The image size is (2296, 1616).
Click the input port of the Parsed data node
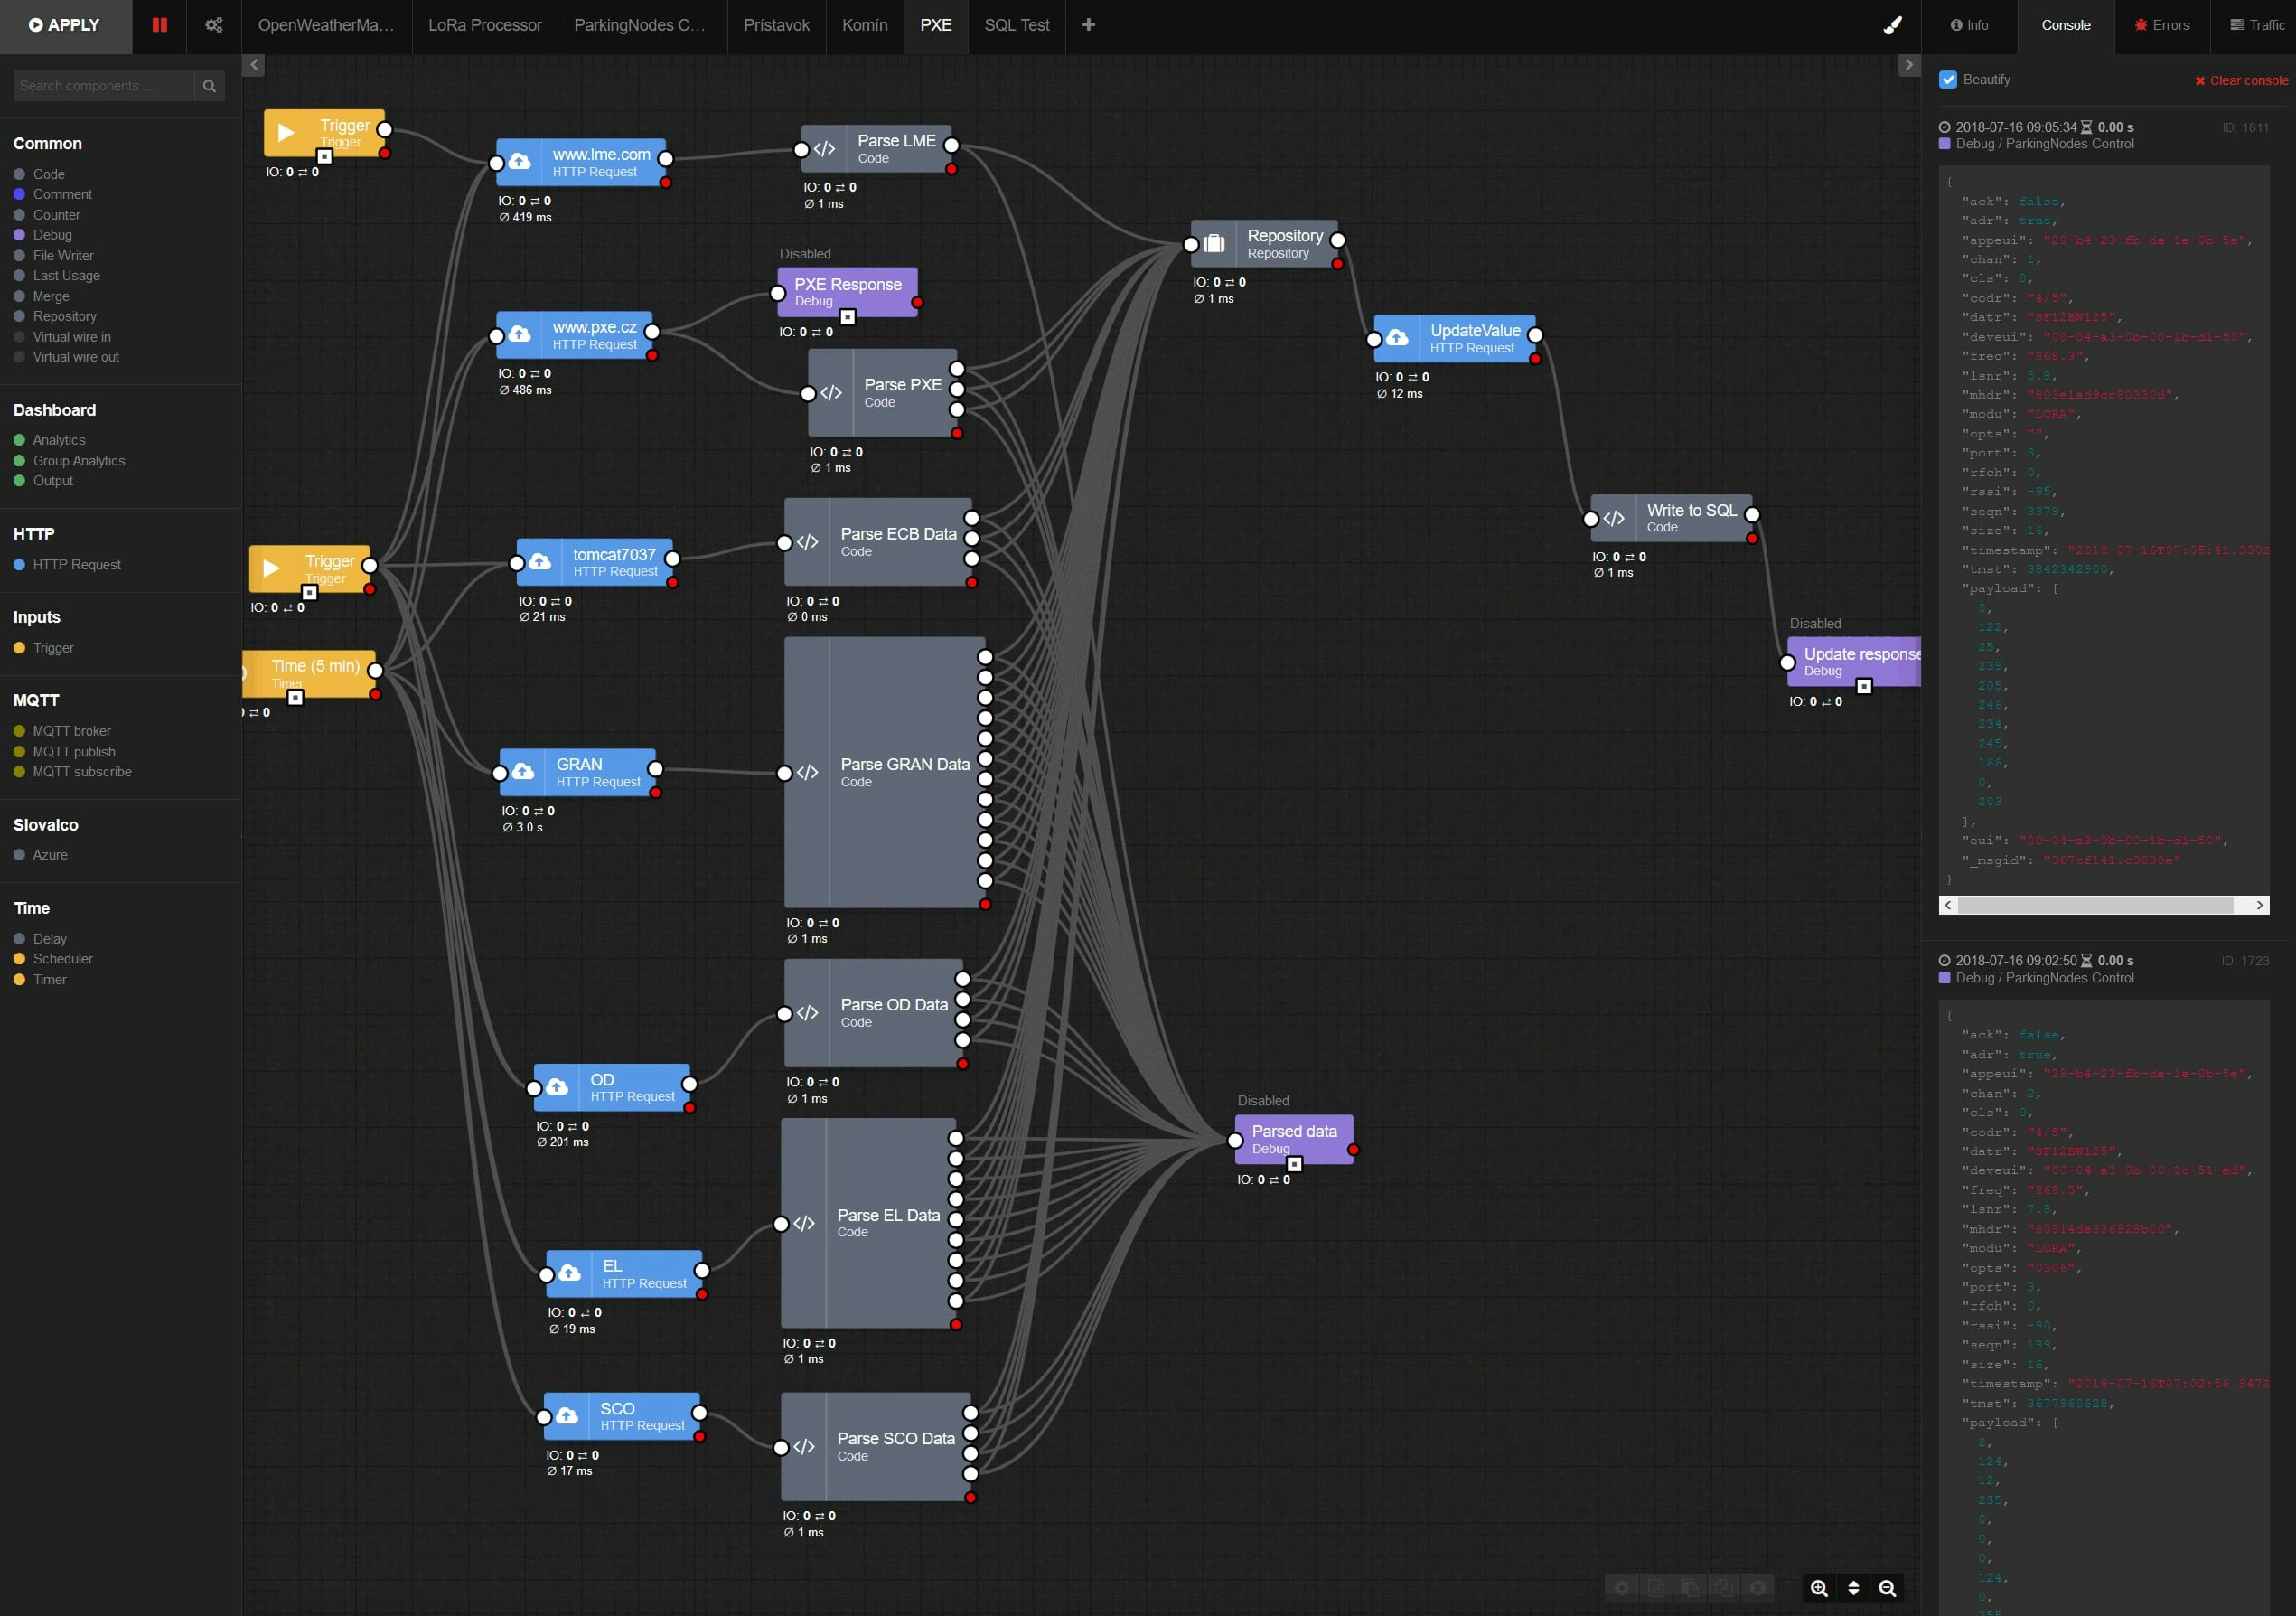(1235, 1140)
